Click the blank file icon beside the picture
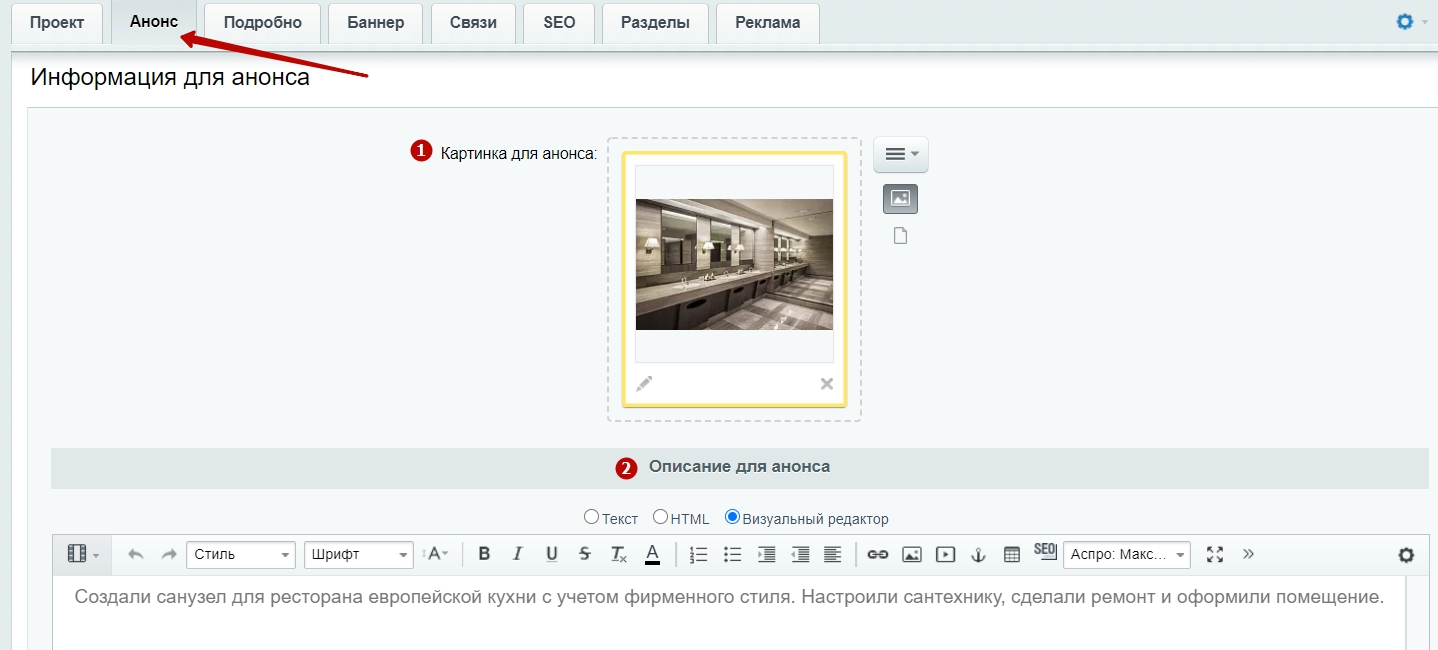 (x=900, y=236)
